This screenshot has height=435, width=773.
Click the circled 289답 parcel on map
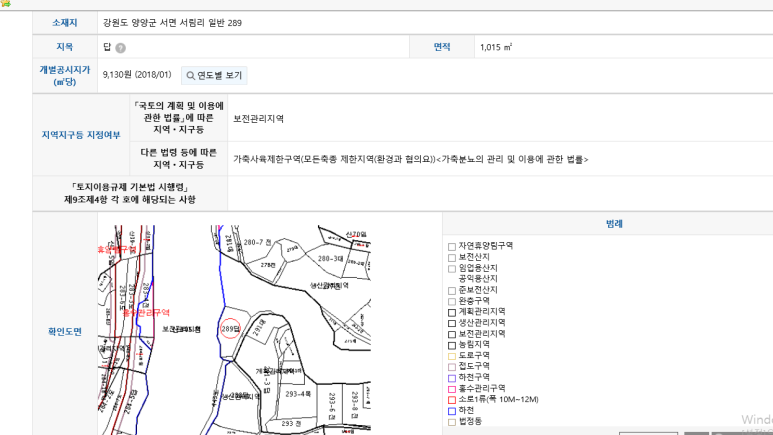[230, 328]
